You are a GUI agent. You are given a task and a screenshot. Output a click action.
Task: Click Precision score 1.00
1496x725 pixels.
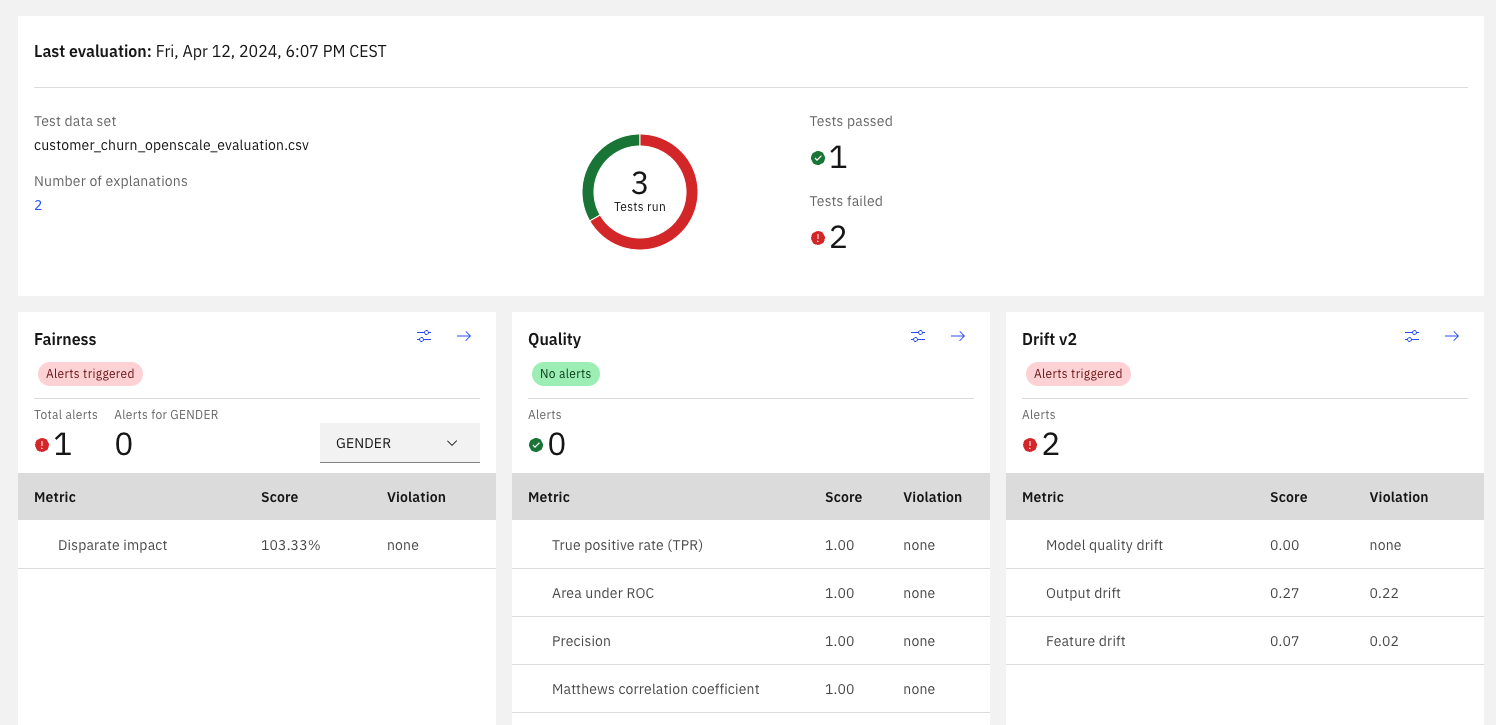(840, 641)
